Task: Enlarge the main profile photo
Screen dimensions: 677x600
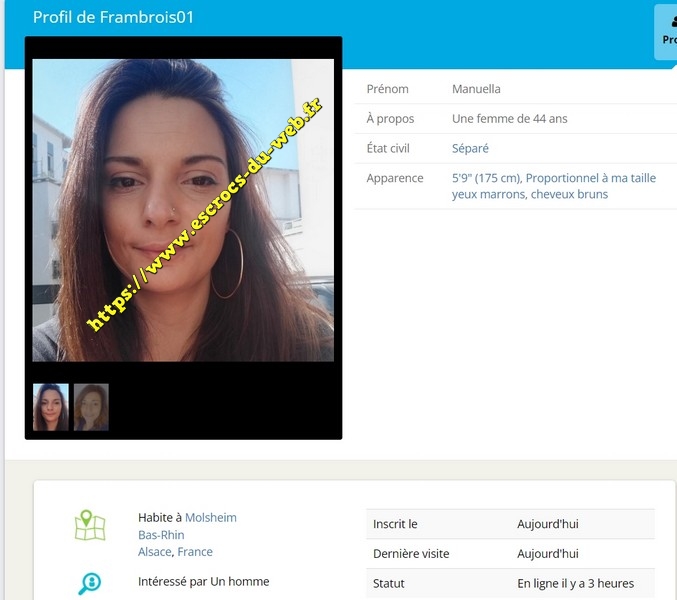Action: click(x=183, y=210)
